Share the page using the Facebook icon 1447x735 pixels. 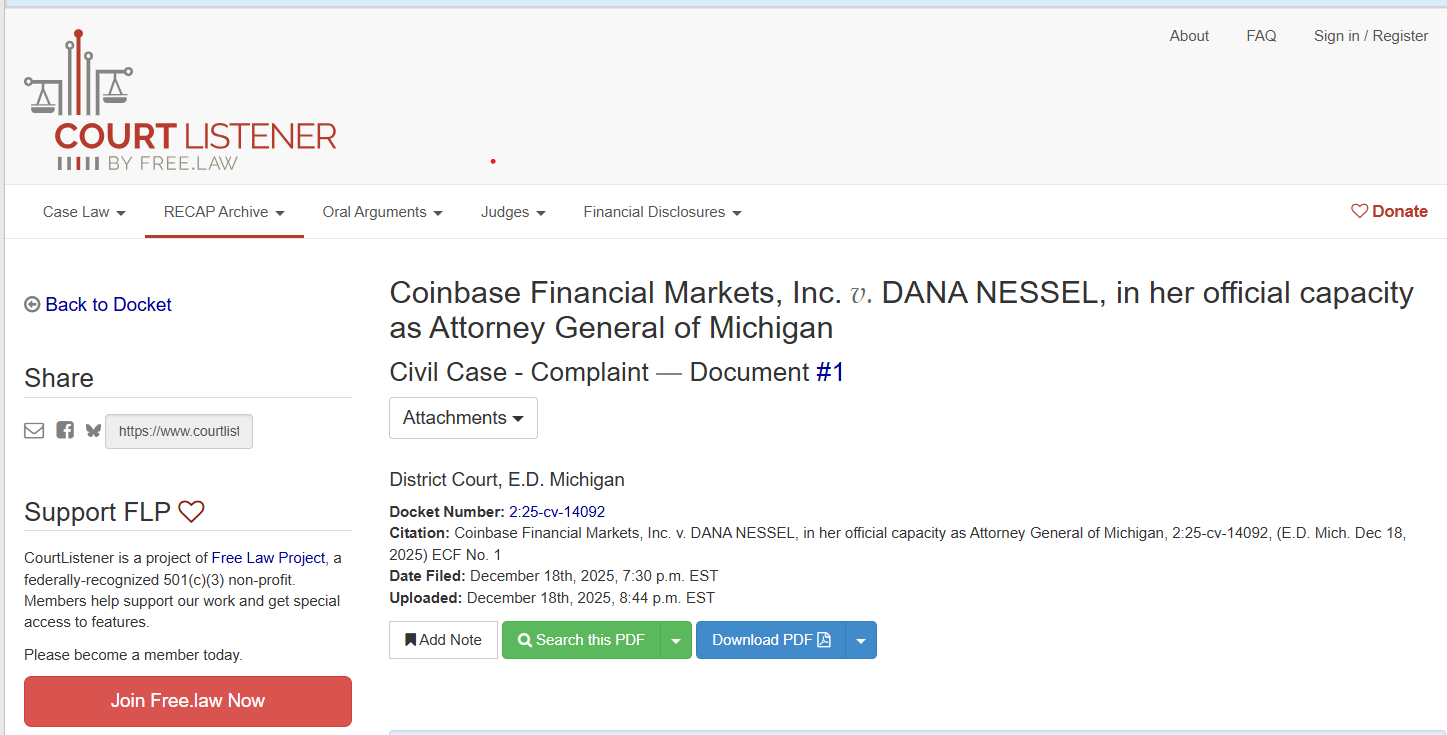(x=64, y=430)
